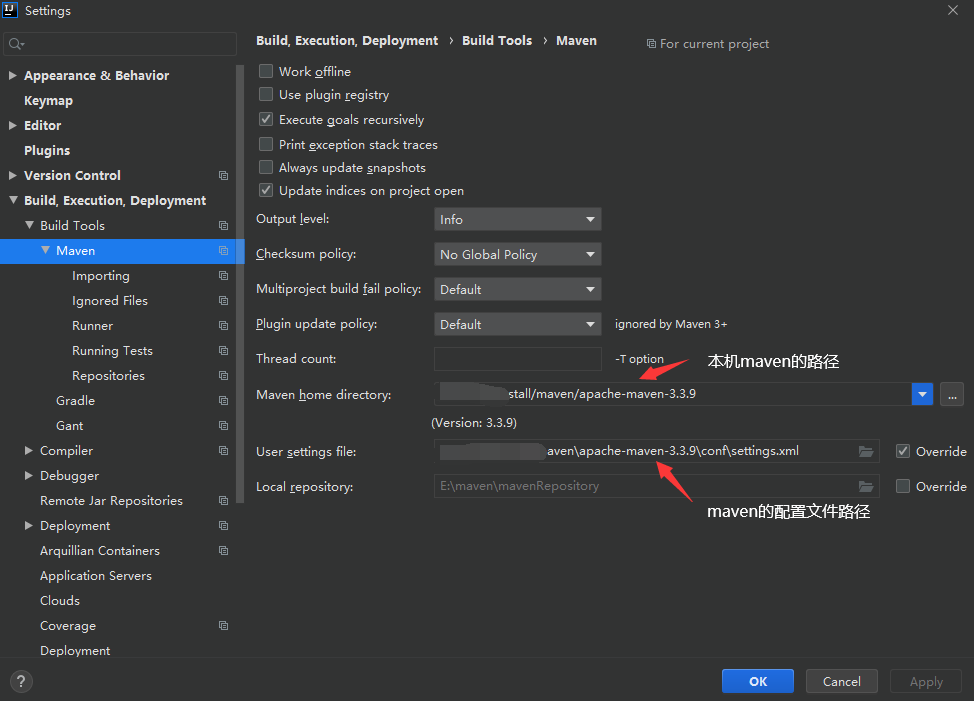Open Maven home directory dropdown arrow
974x701 pixels.
point(922,394)
